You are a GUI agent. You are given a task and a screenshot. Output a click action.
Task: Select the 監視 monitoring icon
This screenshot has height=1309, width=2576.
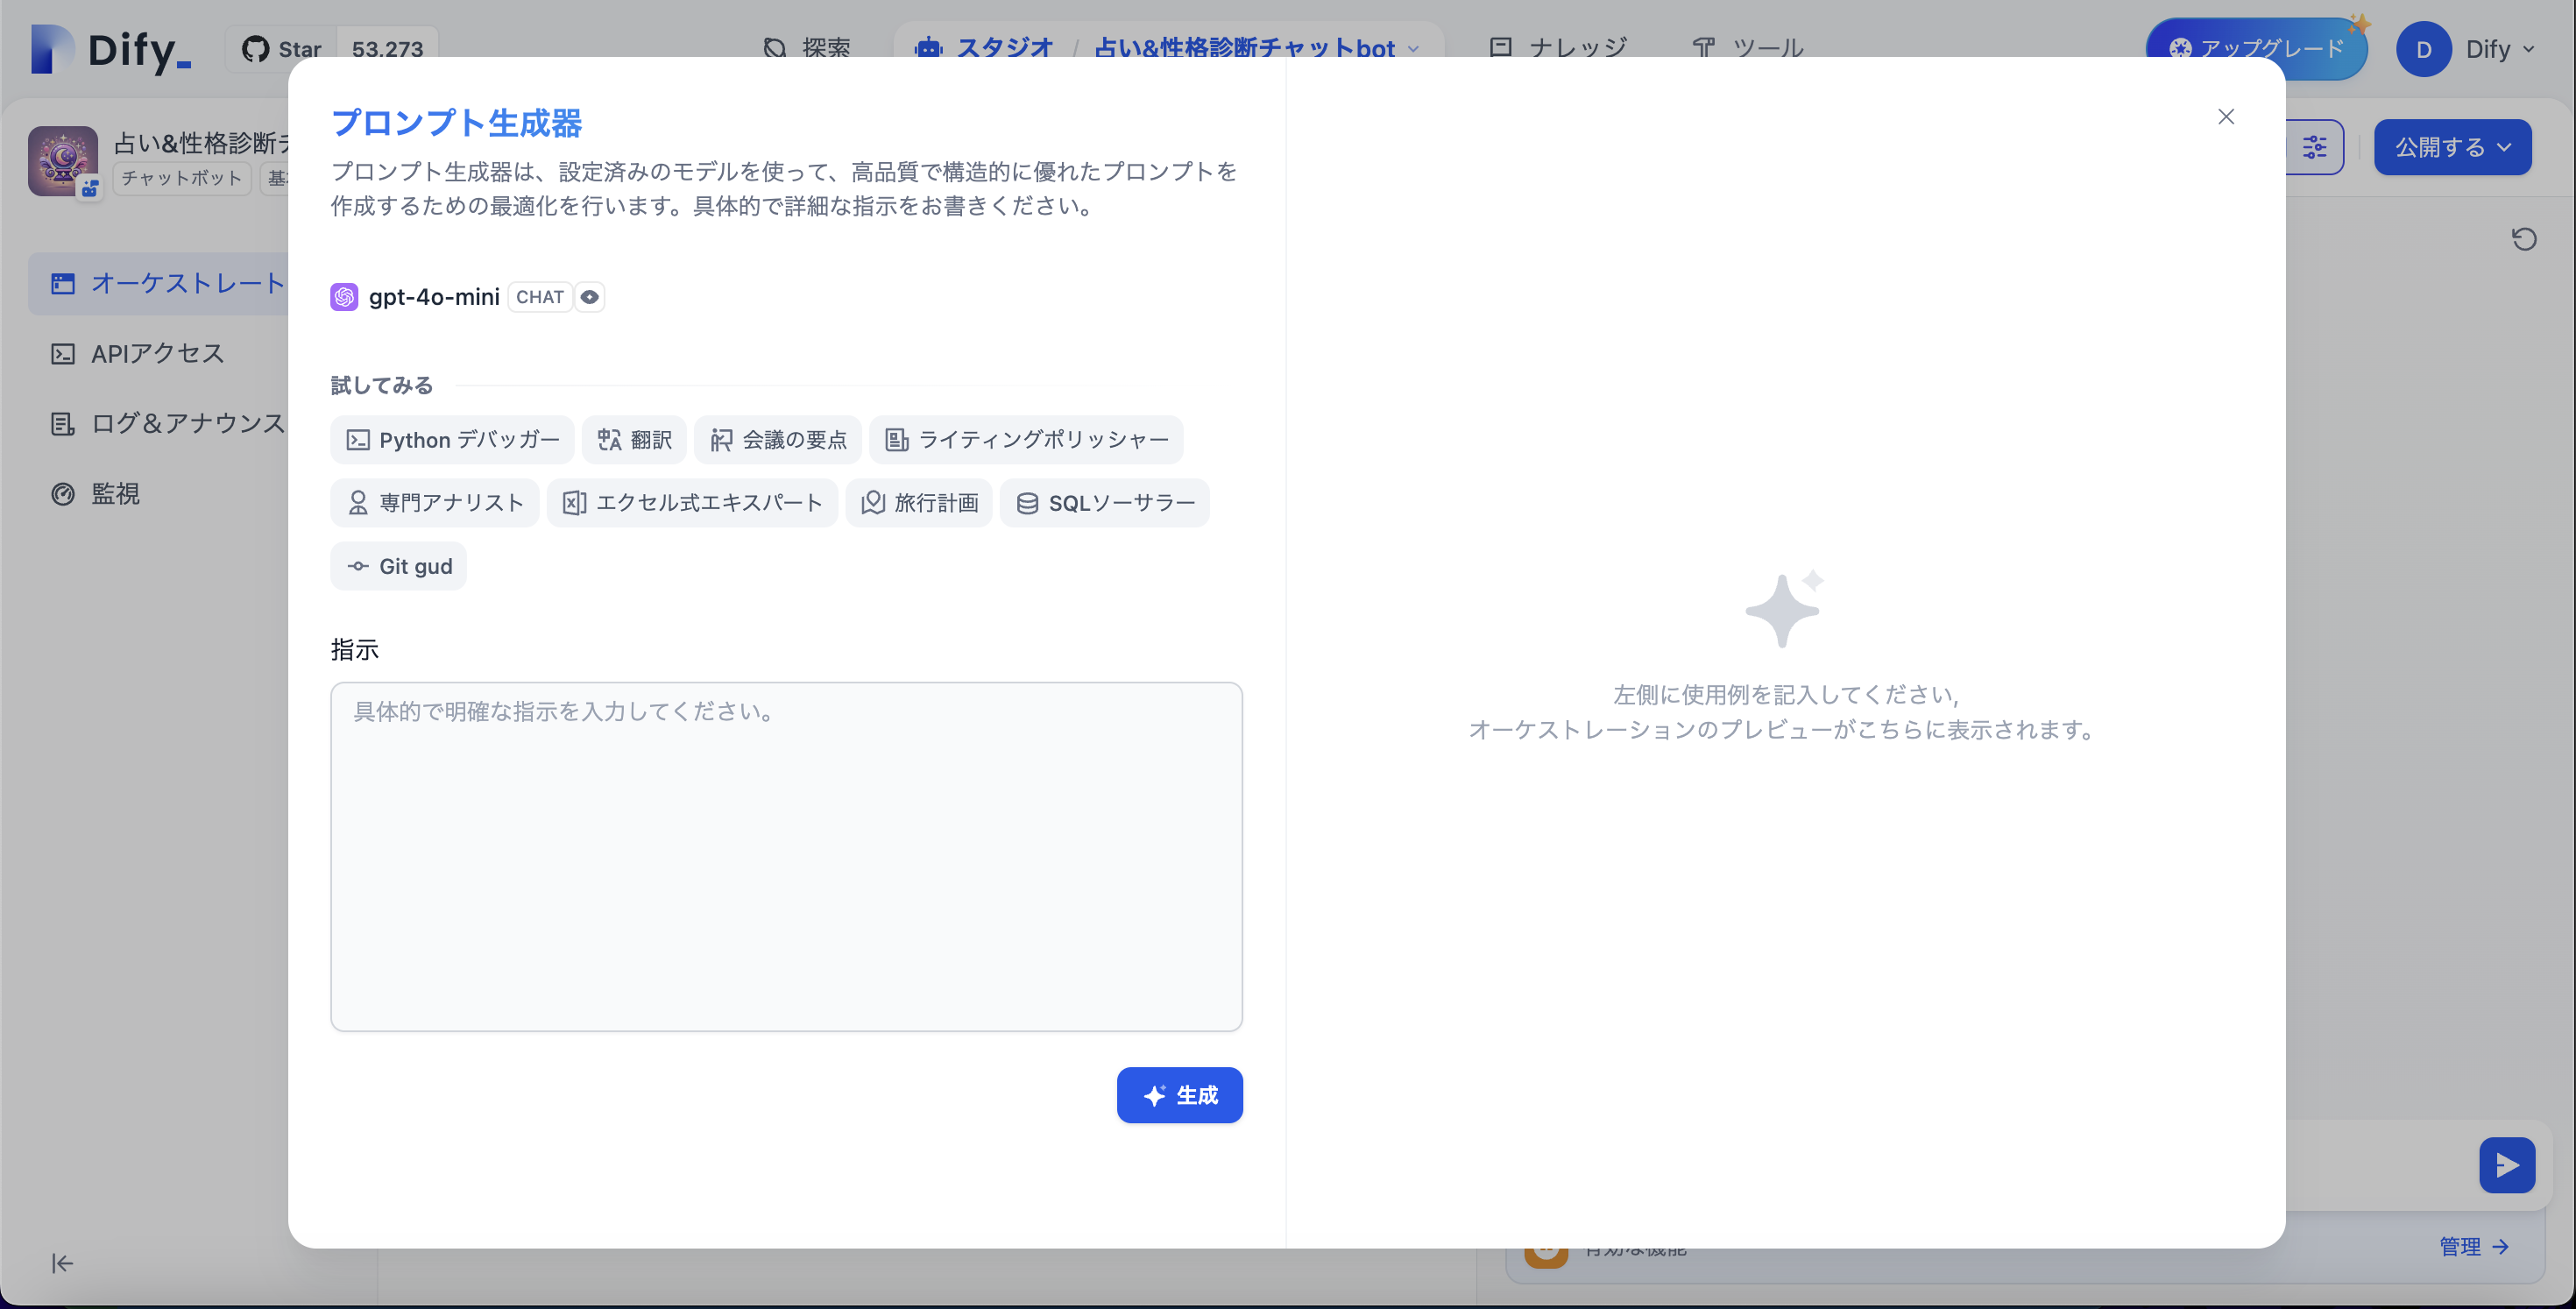[x=62, y=493]
